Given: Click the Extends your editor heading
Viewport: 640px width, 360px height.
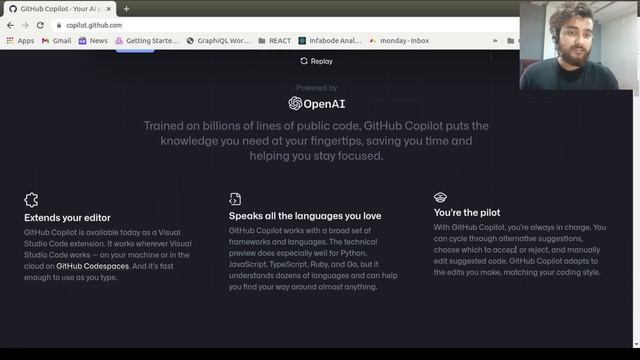Looking at the screenshot, I should pos(67,218).
